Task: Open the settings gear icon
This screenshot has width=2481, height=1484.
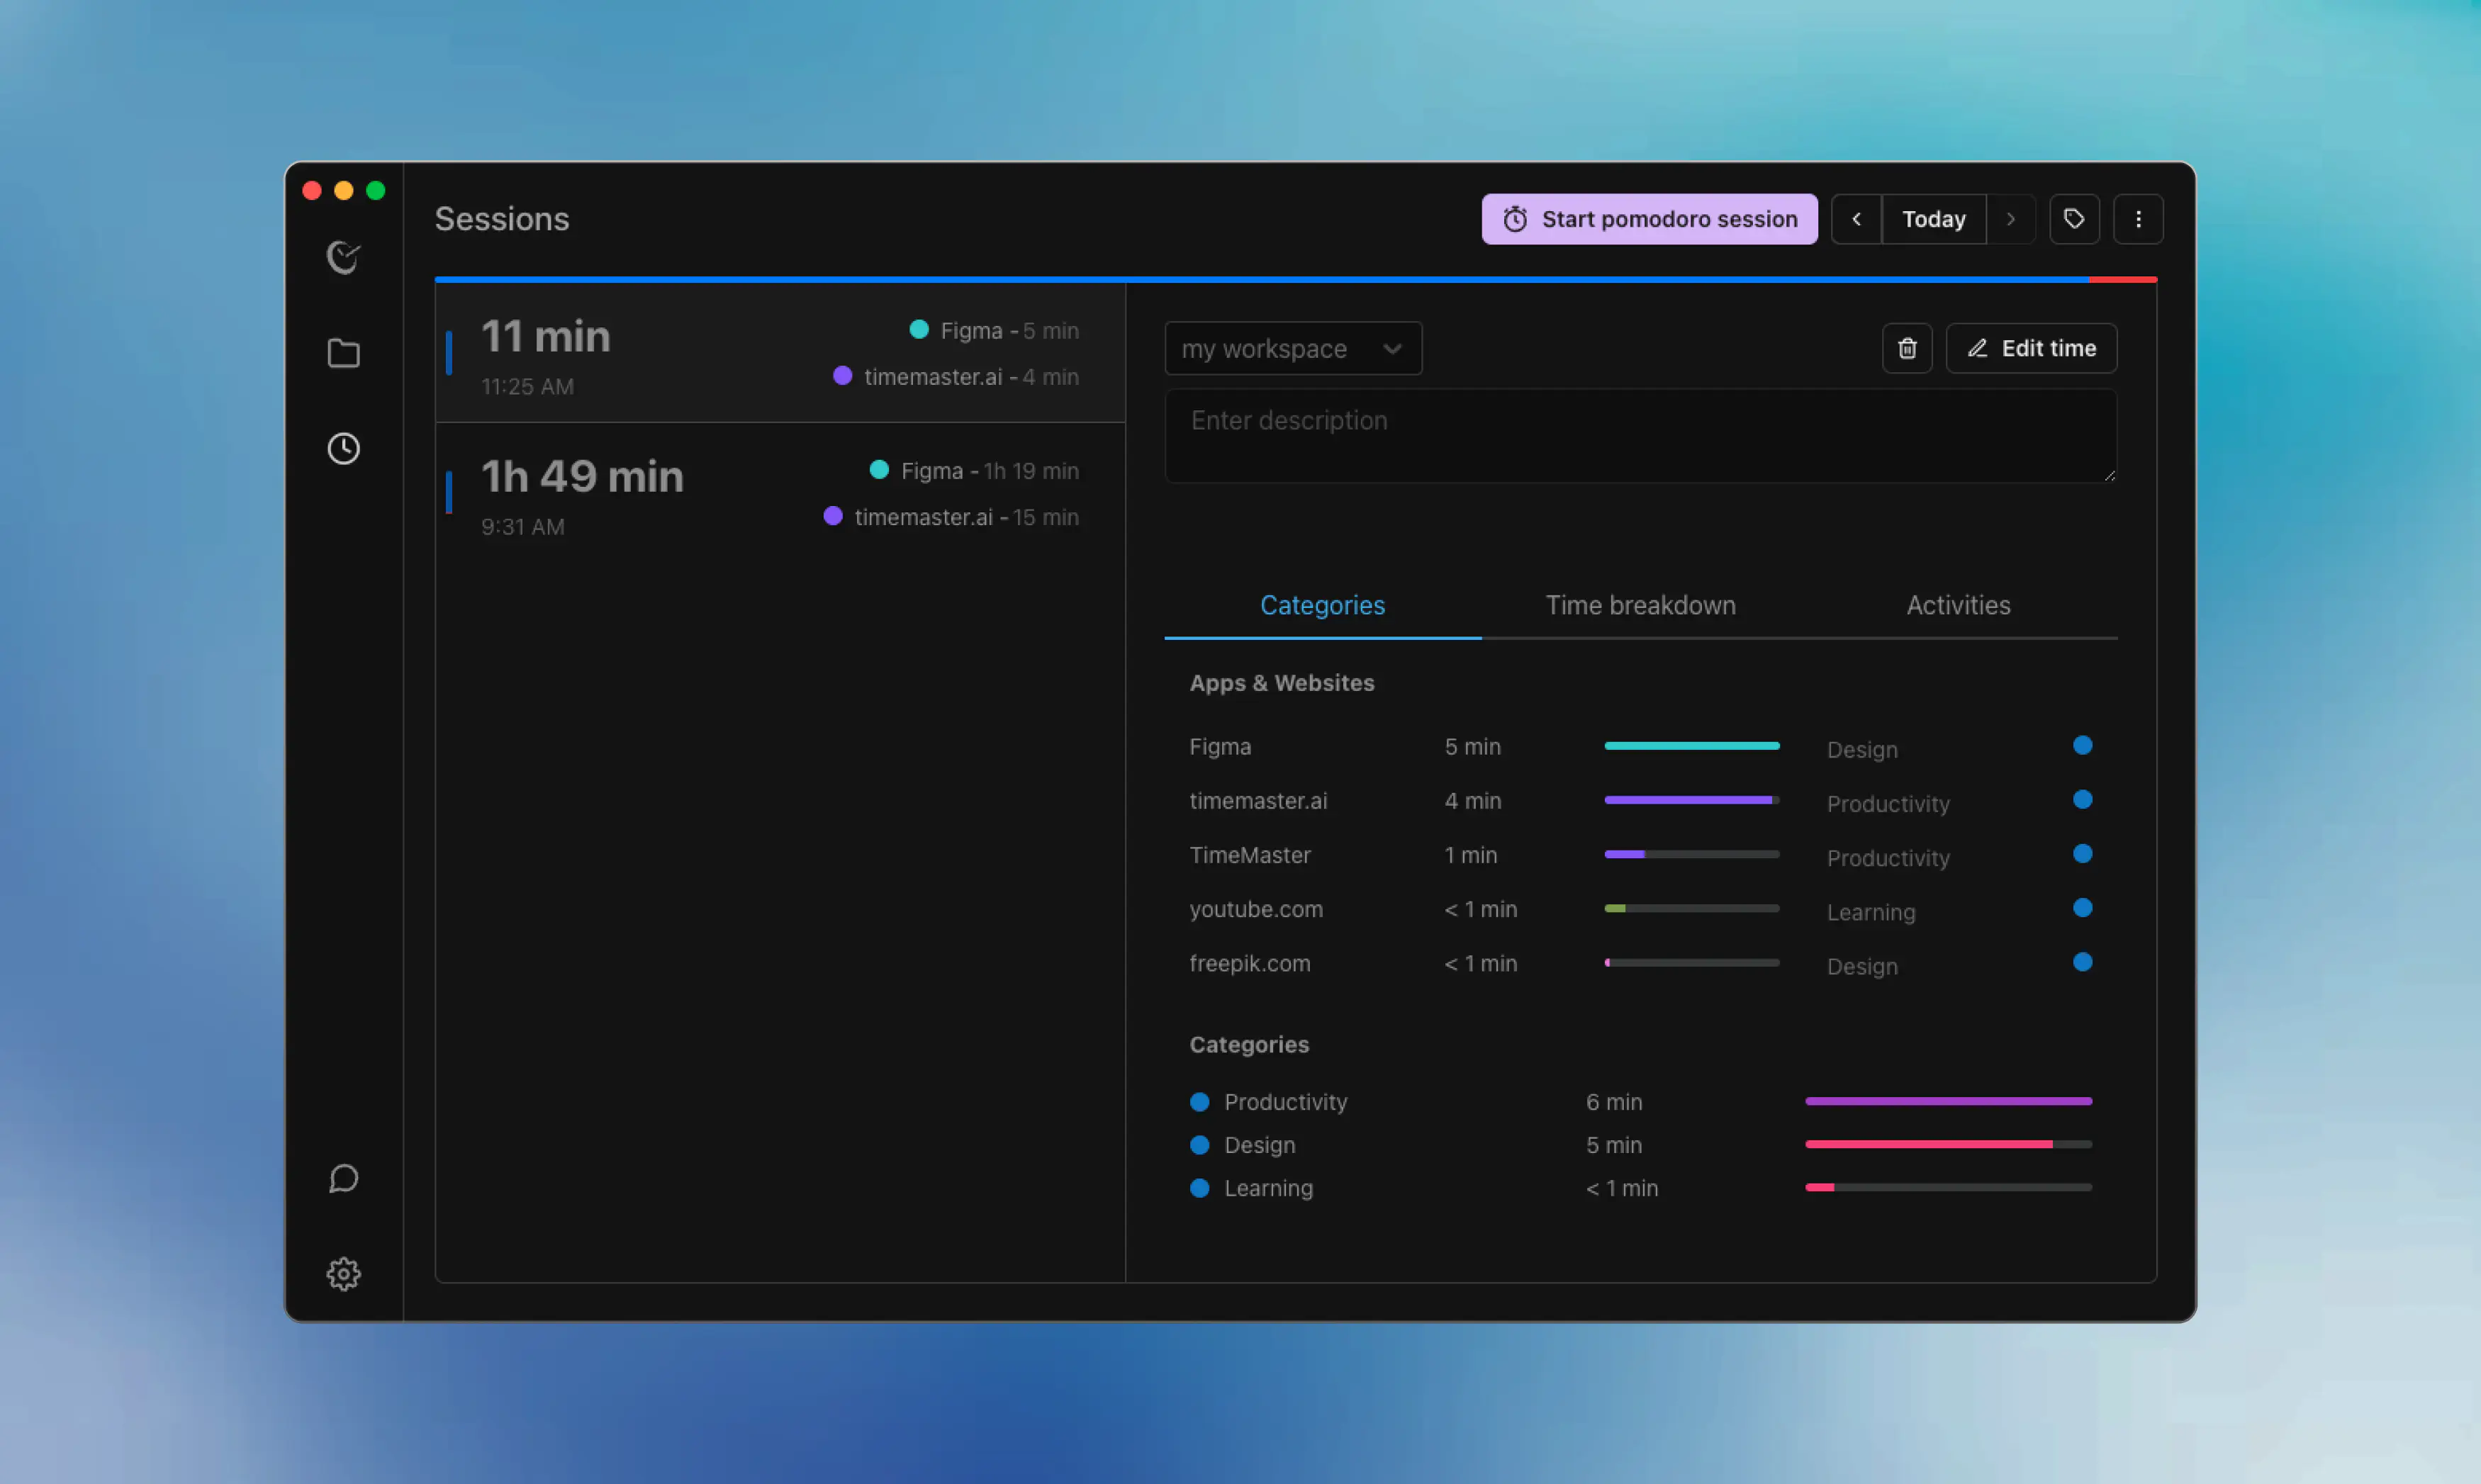Action: coord(343,1273)
